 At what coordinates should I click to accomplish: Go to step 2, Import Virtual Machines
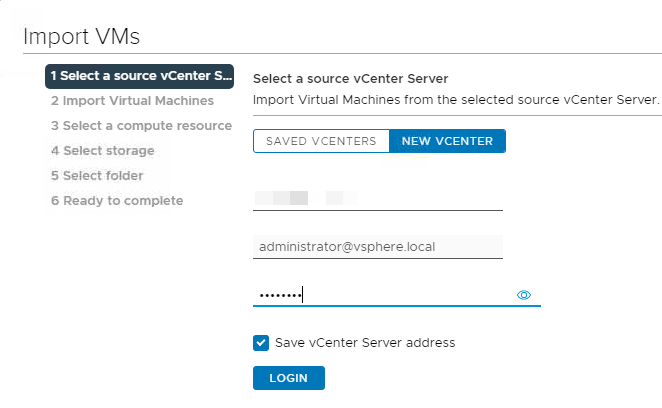(132, 101)
